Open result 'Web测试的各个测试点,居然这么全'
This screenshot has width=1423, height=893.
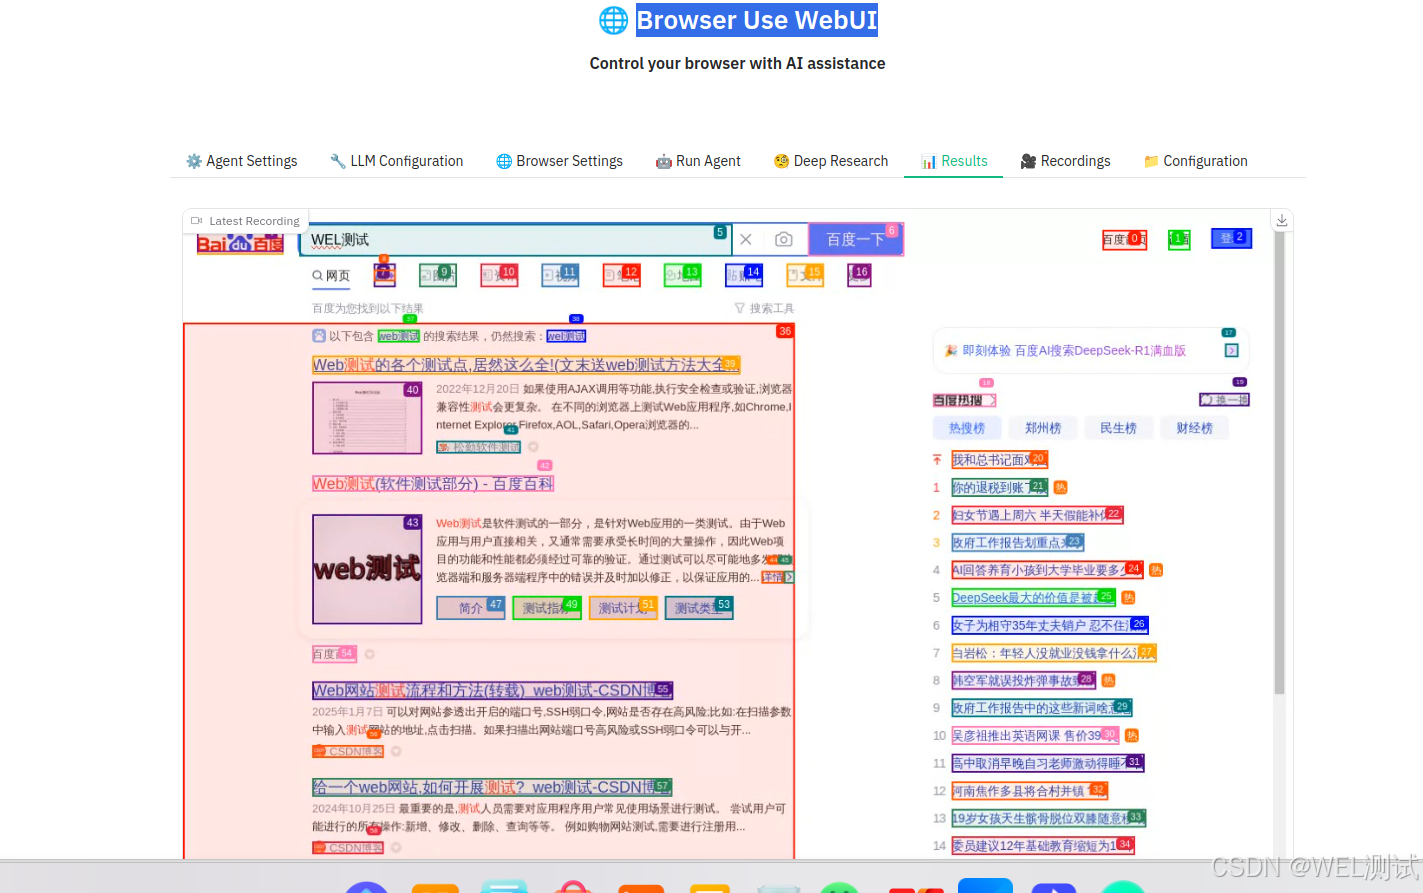[526, 365]
